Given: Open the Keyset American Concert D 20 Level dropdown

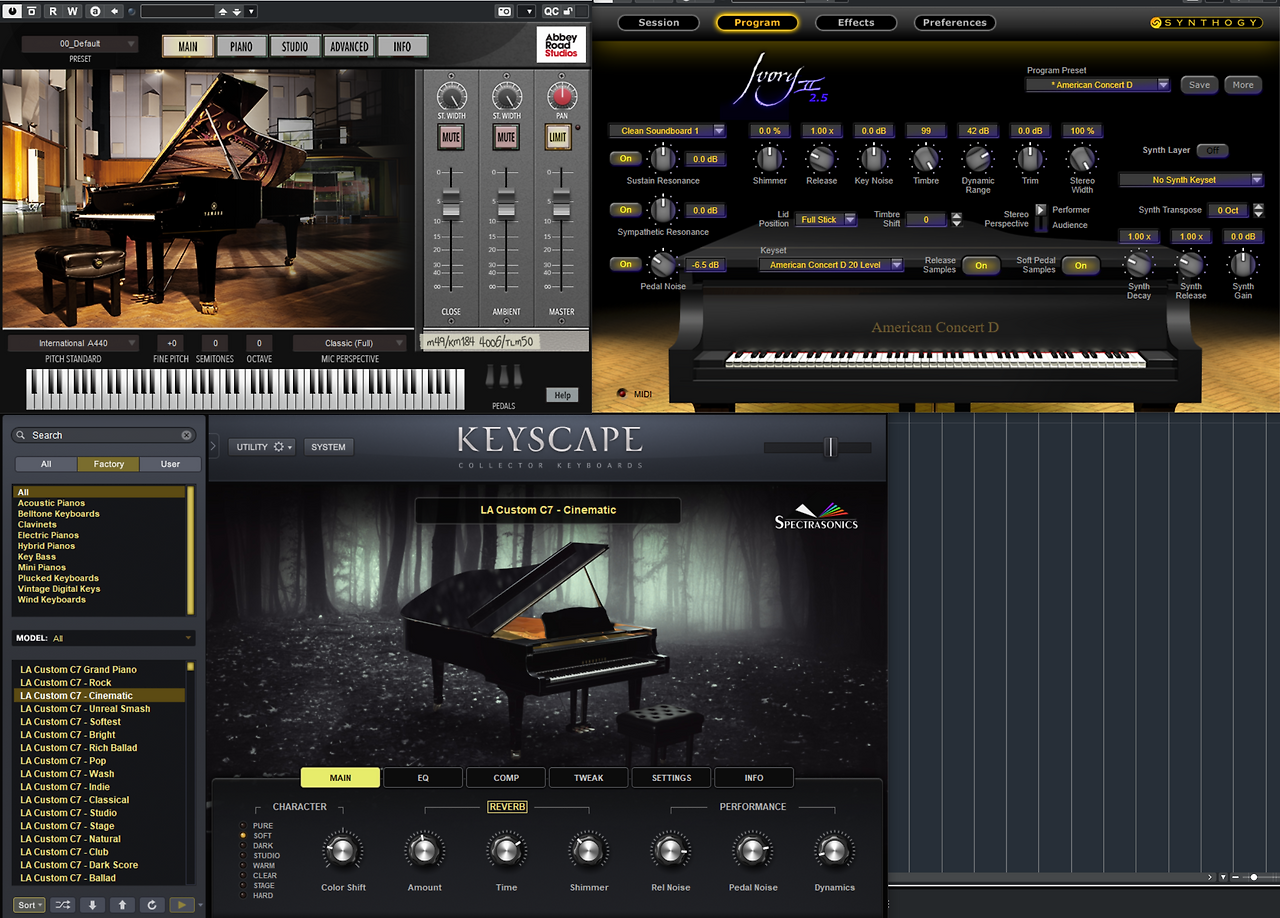Looking at the screenshot, I should click(x=831, y=265).
